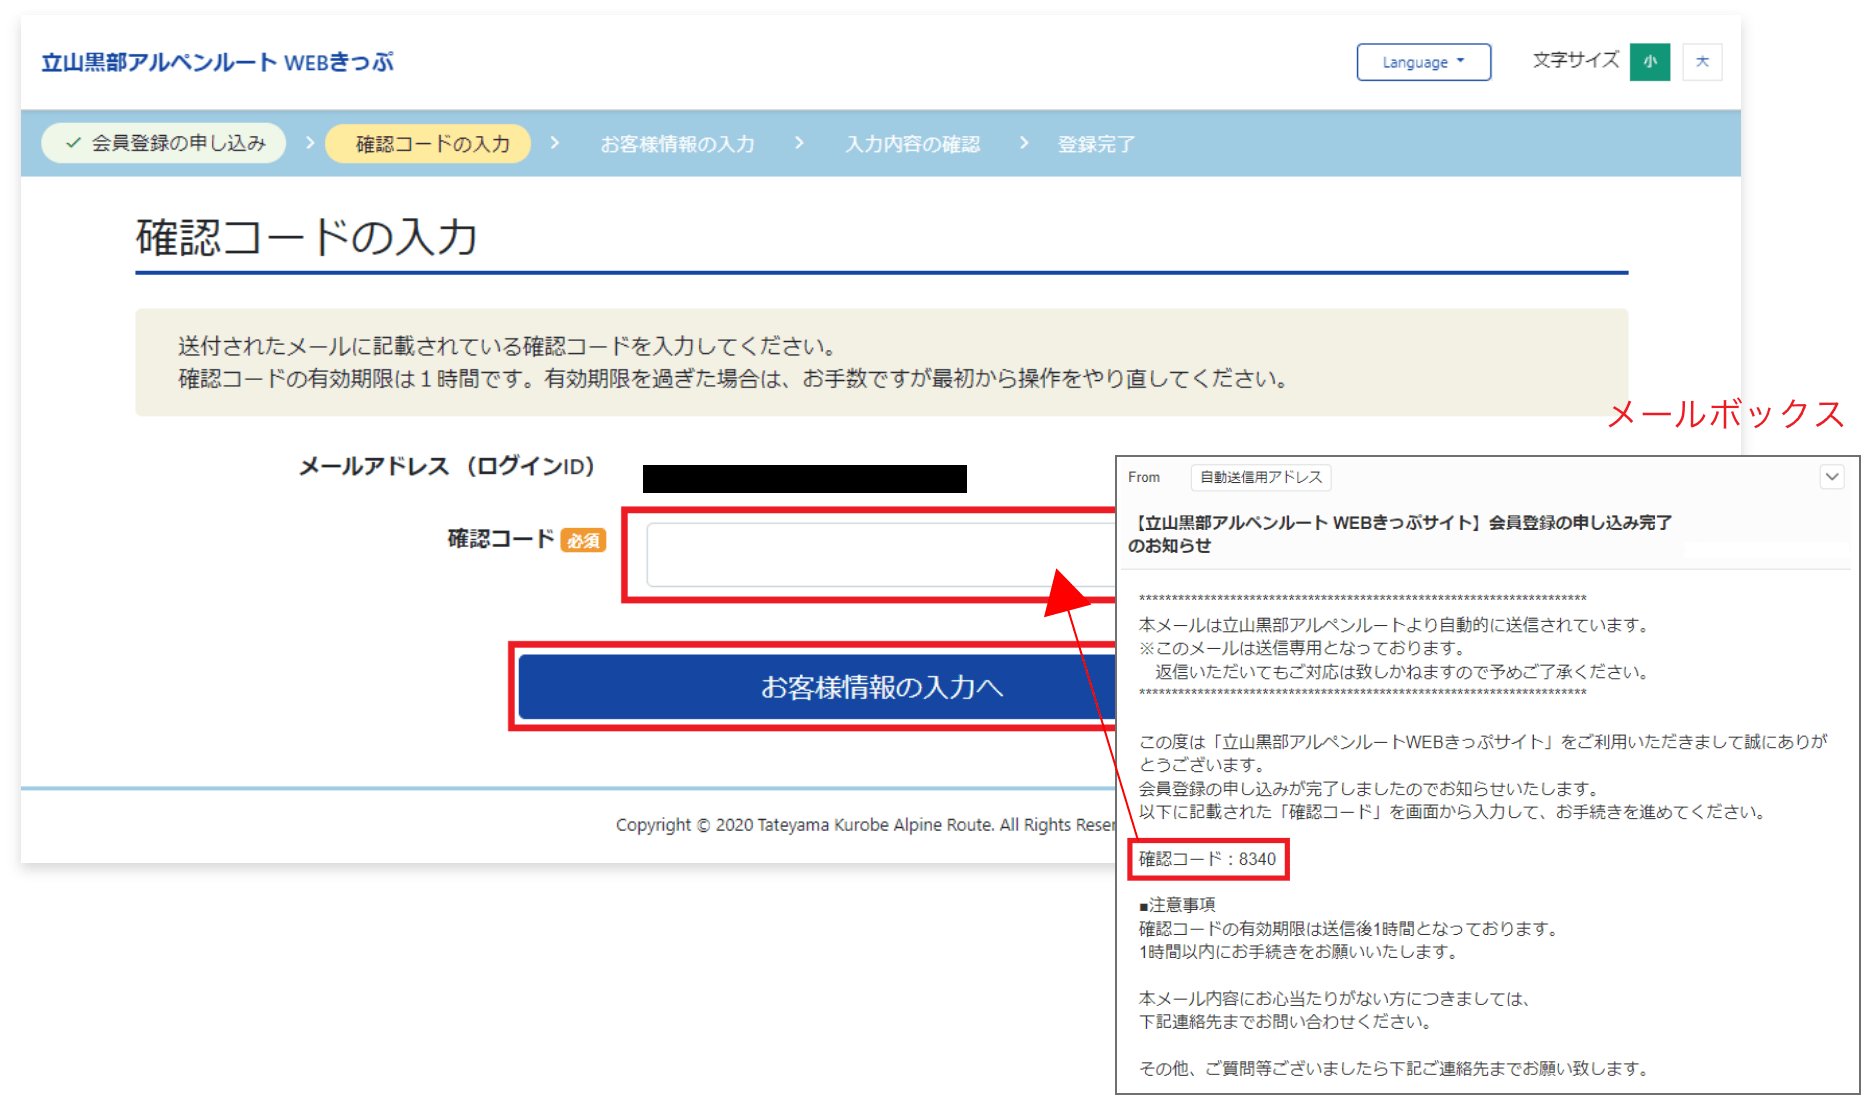Select the 入力内容の確認 step

(x=912, y=144)
